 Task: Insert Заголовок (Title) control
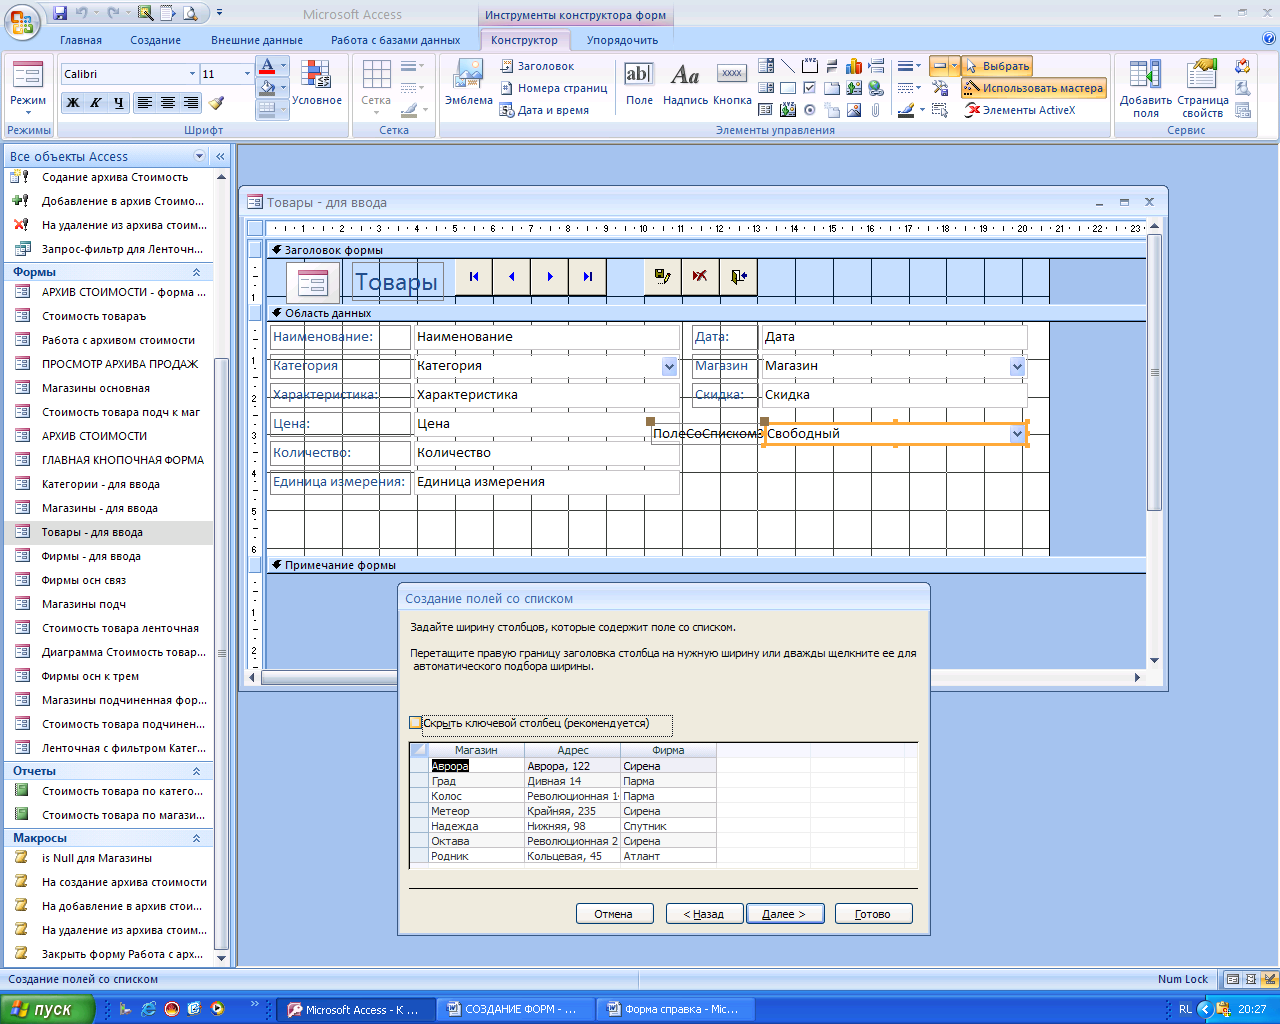point(537,66)
